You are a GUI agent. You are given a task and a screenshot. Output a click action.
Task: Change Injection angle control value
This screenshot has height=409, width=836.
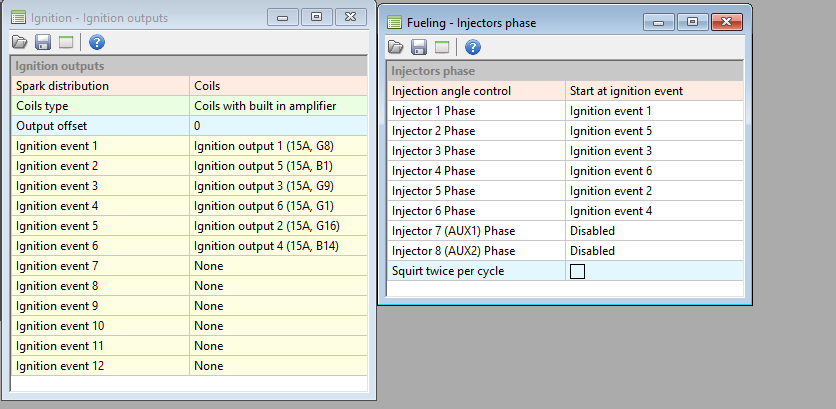pyautogui.click(x=654, y=91)
